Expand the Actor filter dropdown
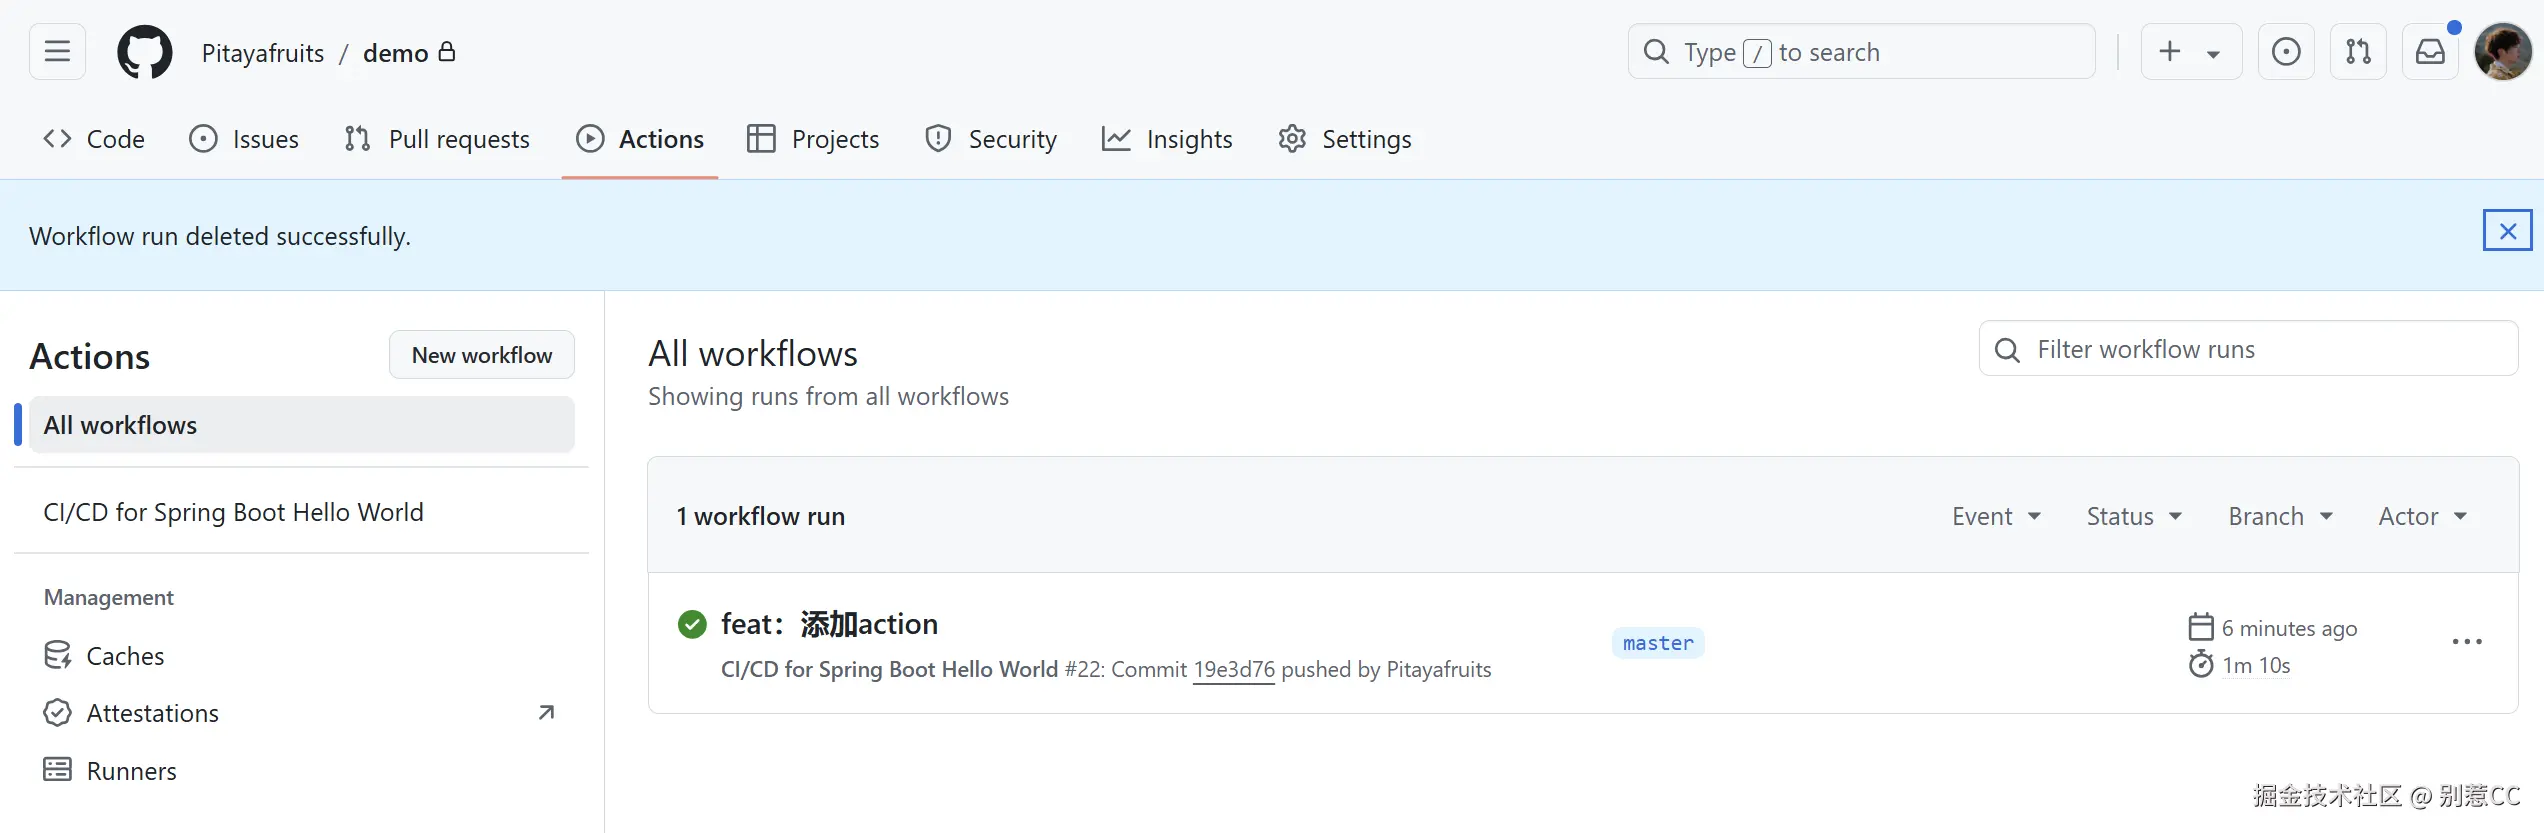Image resolution: width=2544 pixels, height=833 pixels. [x=2422, y=516]
